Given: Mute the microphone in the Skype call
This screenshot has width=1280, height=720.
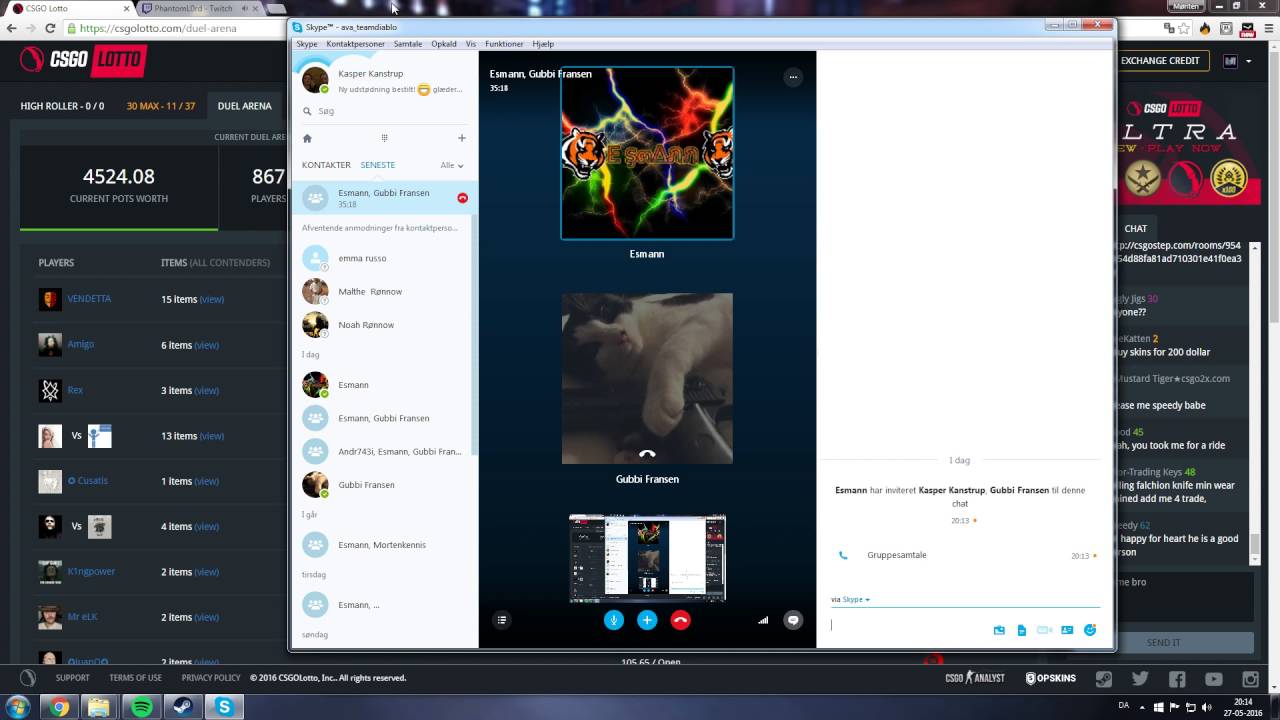Looking at the screenshot, I should (x=614, y=620).
